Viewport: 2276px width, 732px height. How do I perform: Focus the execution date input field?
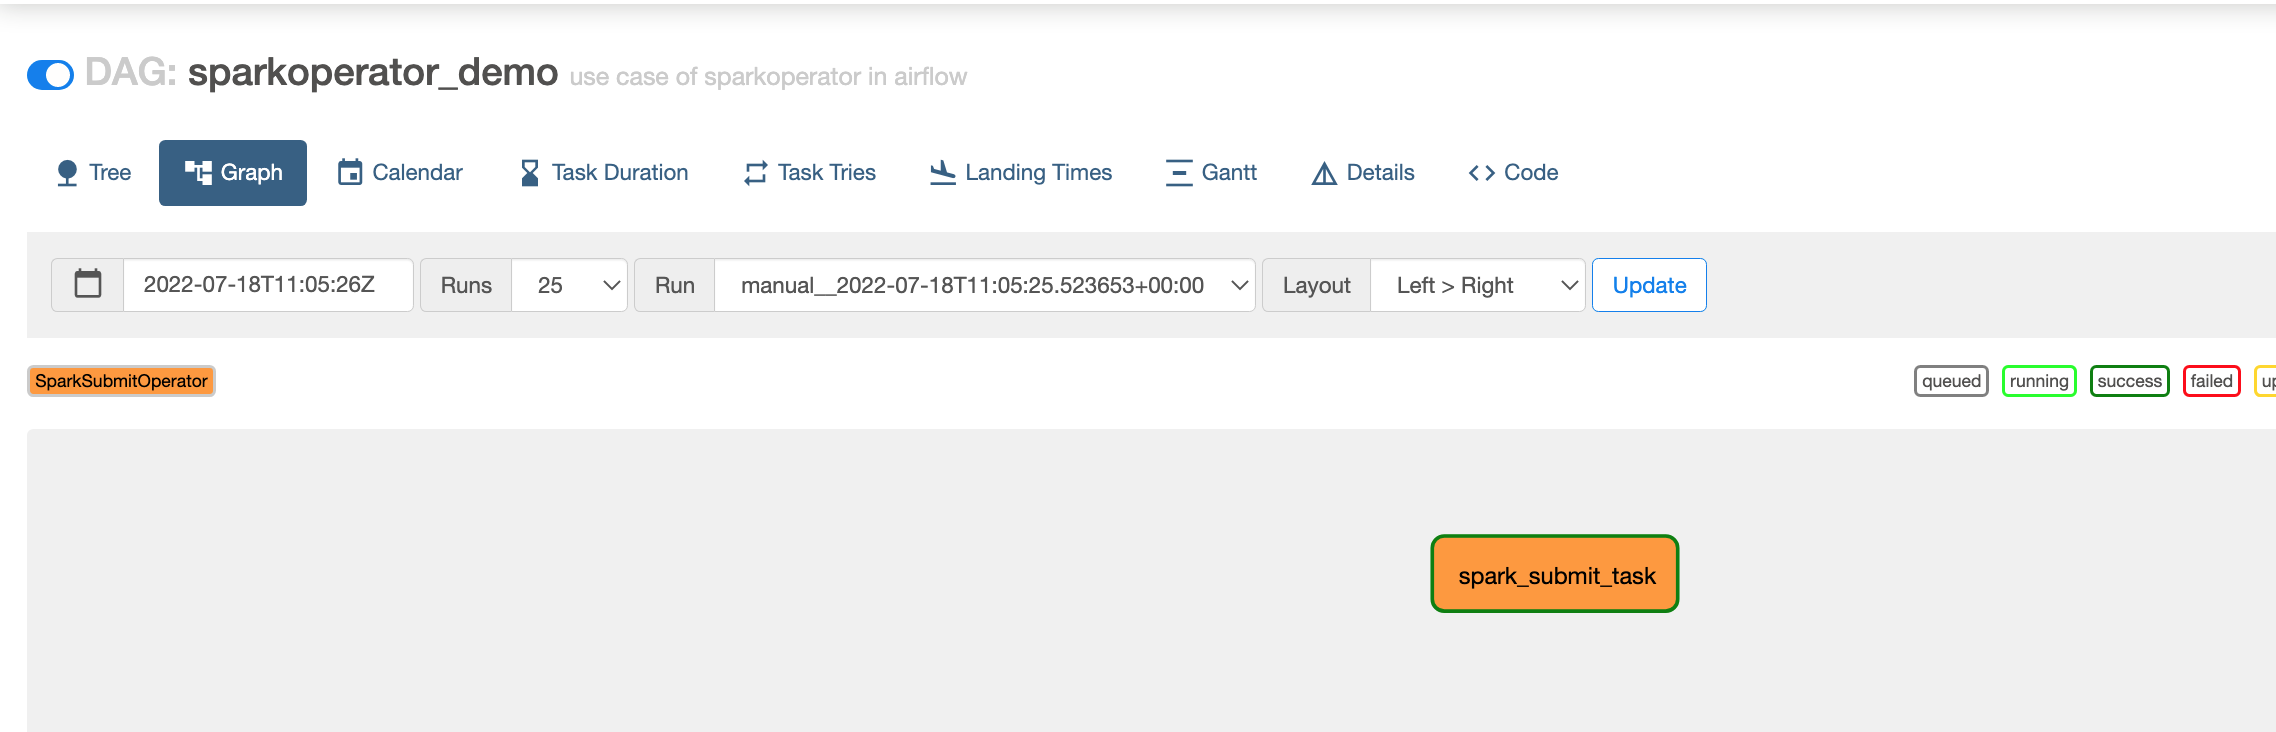point(268,285)
